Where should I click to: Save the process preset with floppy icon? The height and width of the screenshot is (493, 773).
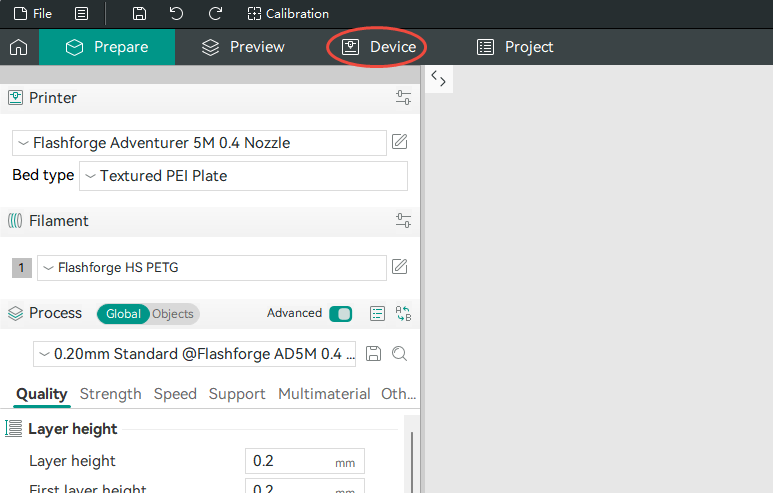(373, 353)
